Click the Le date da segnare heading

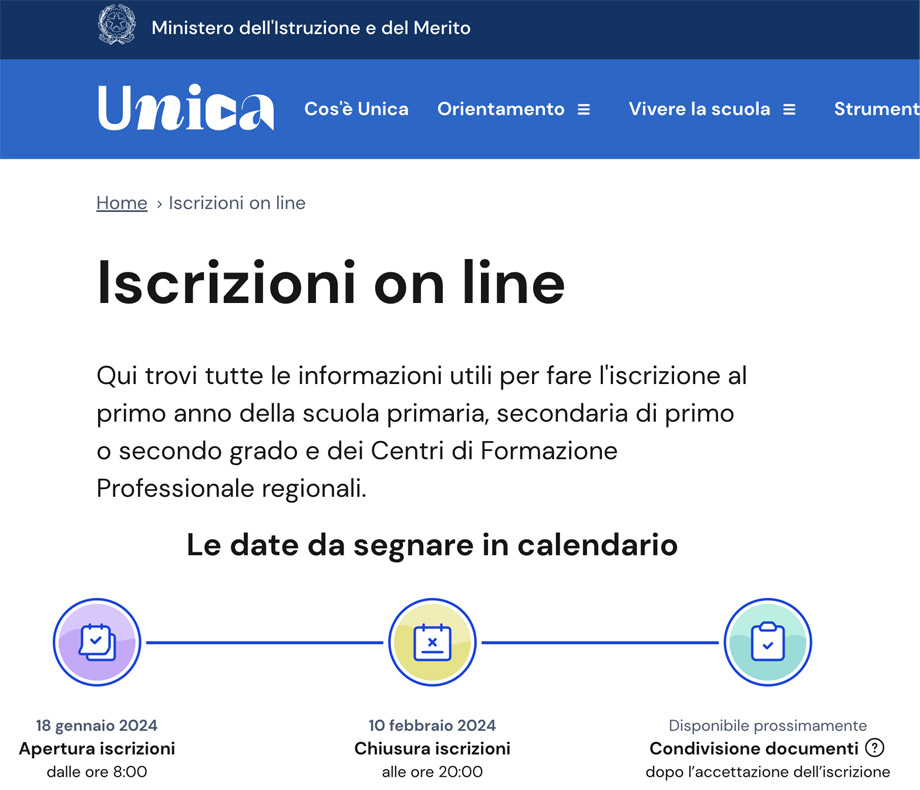[x=431, y=545]
